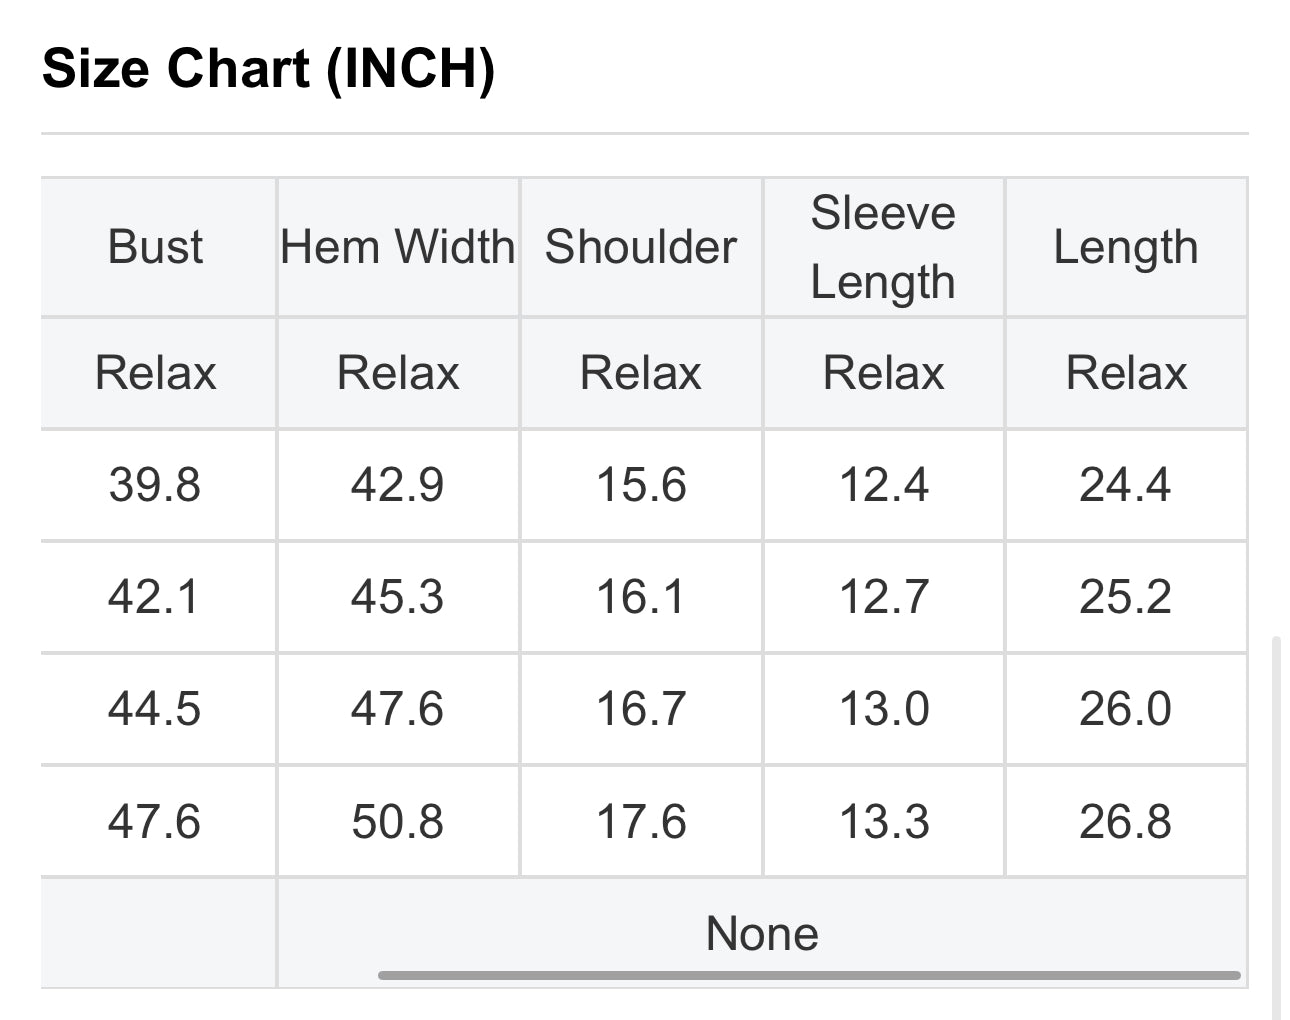Click the 26.8 length cell
This screenshot has height=1020, width=1290.
click(x=1126, y=821)
